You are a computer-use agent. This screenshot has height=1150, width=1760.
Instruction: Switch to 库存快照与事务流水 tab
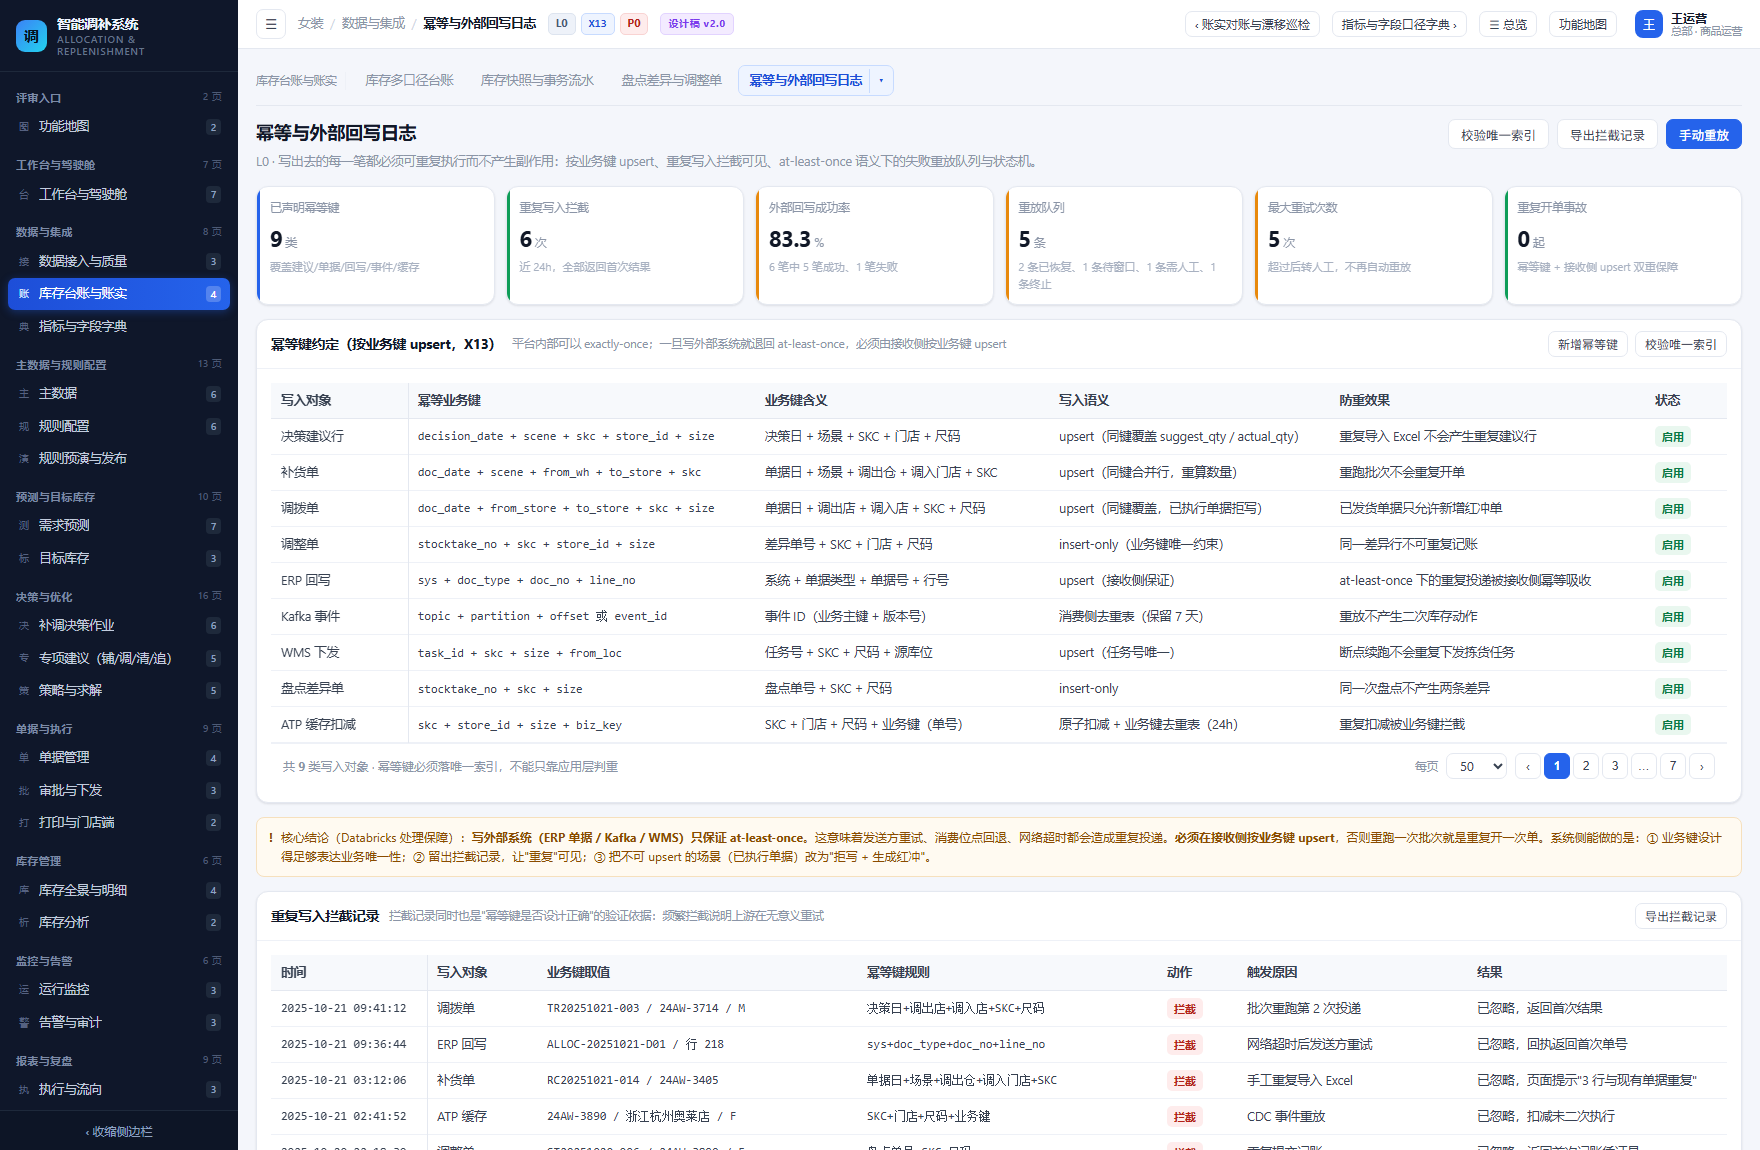[537, 81]
